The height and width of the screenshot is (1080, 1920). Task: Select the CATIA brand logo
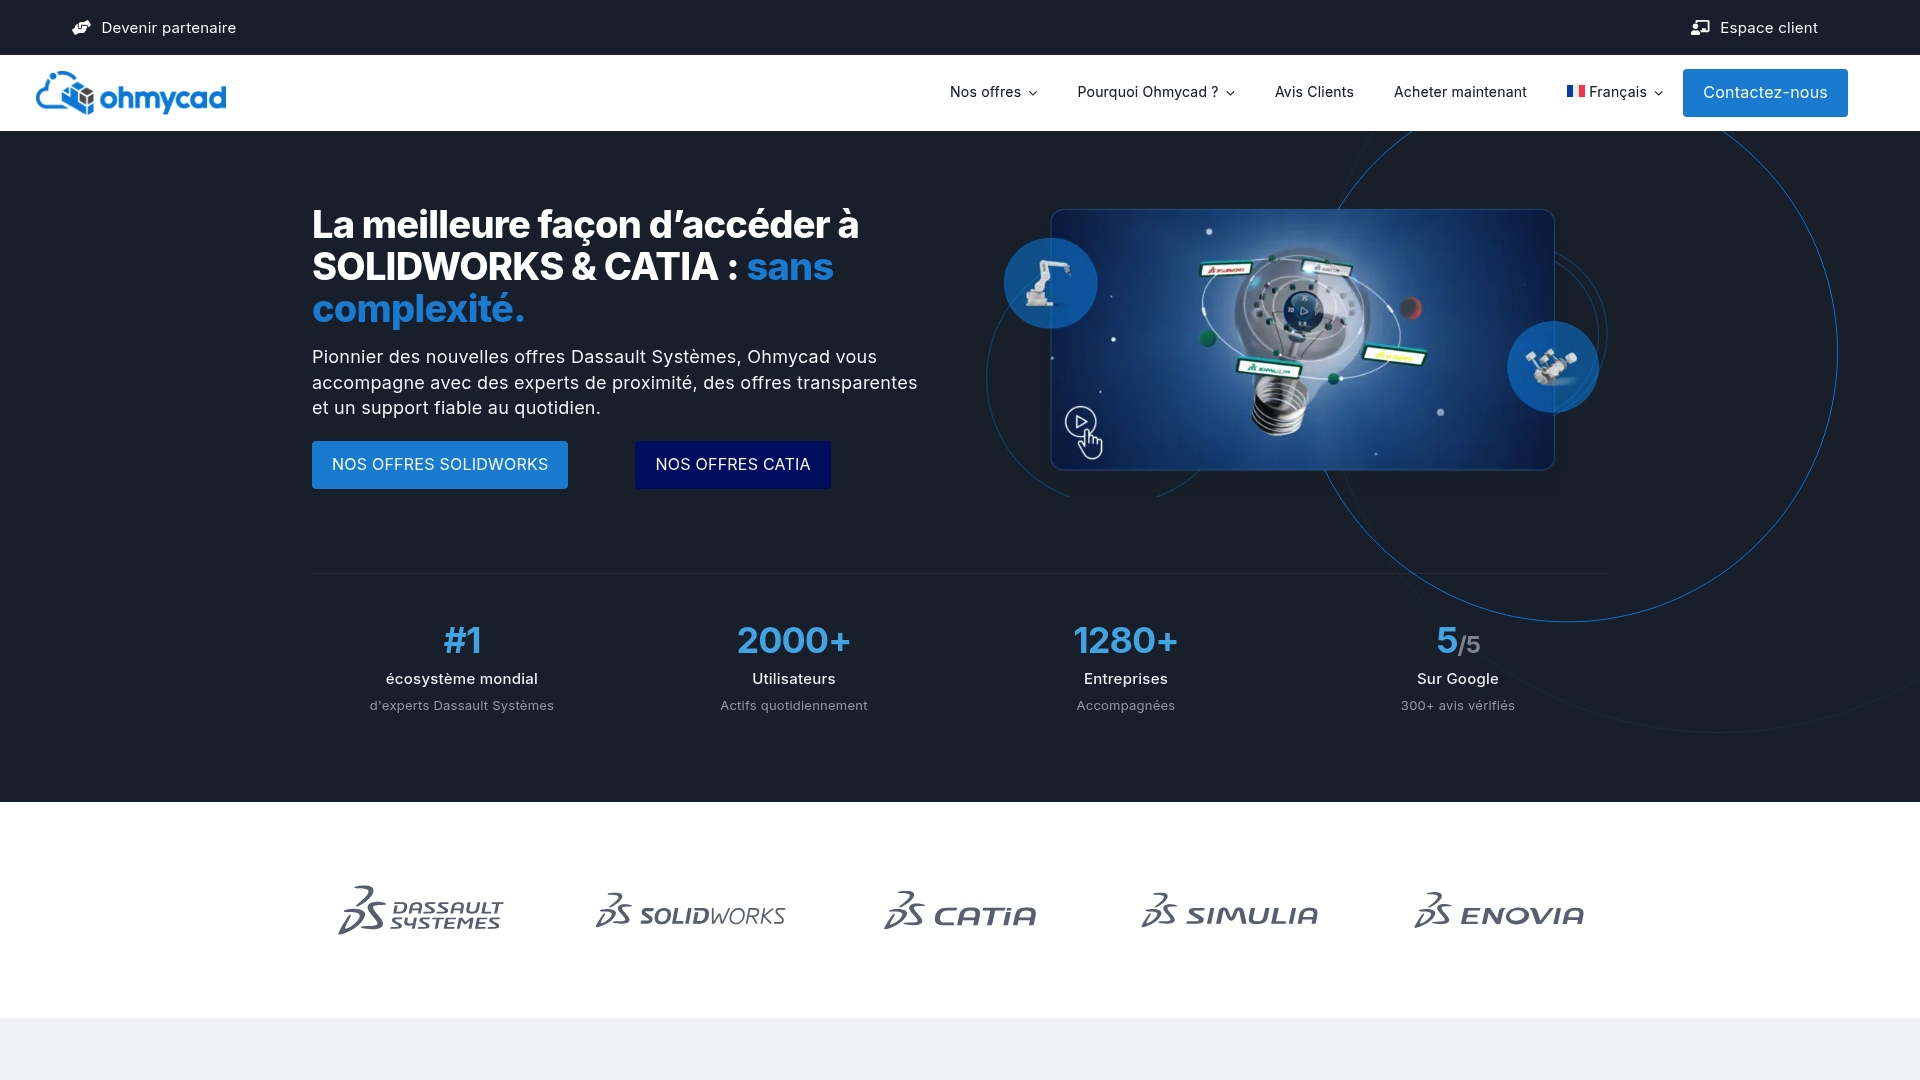pyautogui.click(x=959, y=912)
